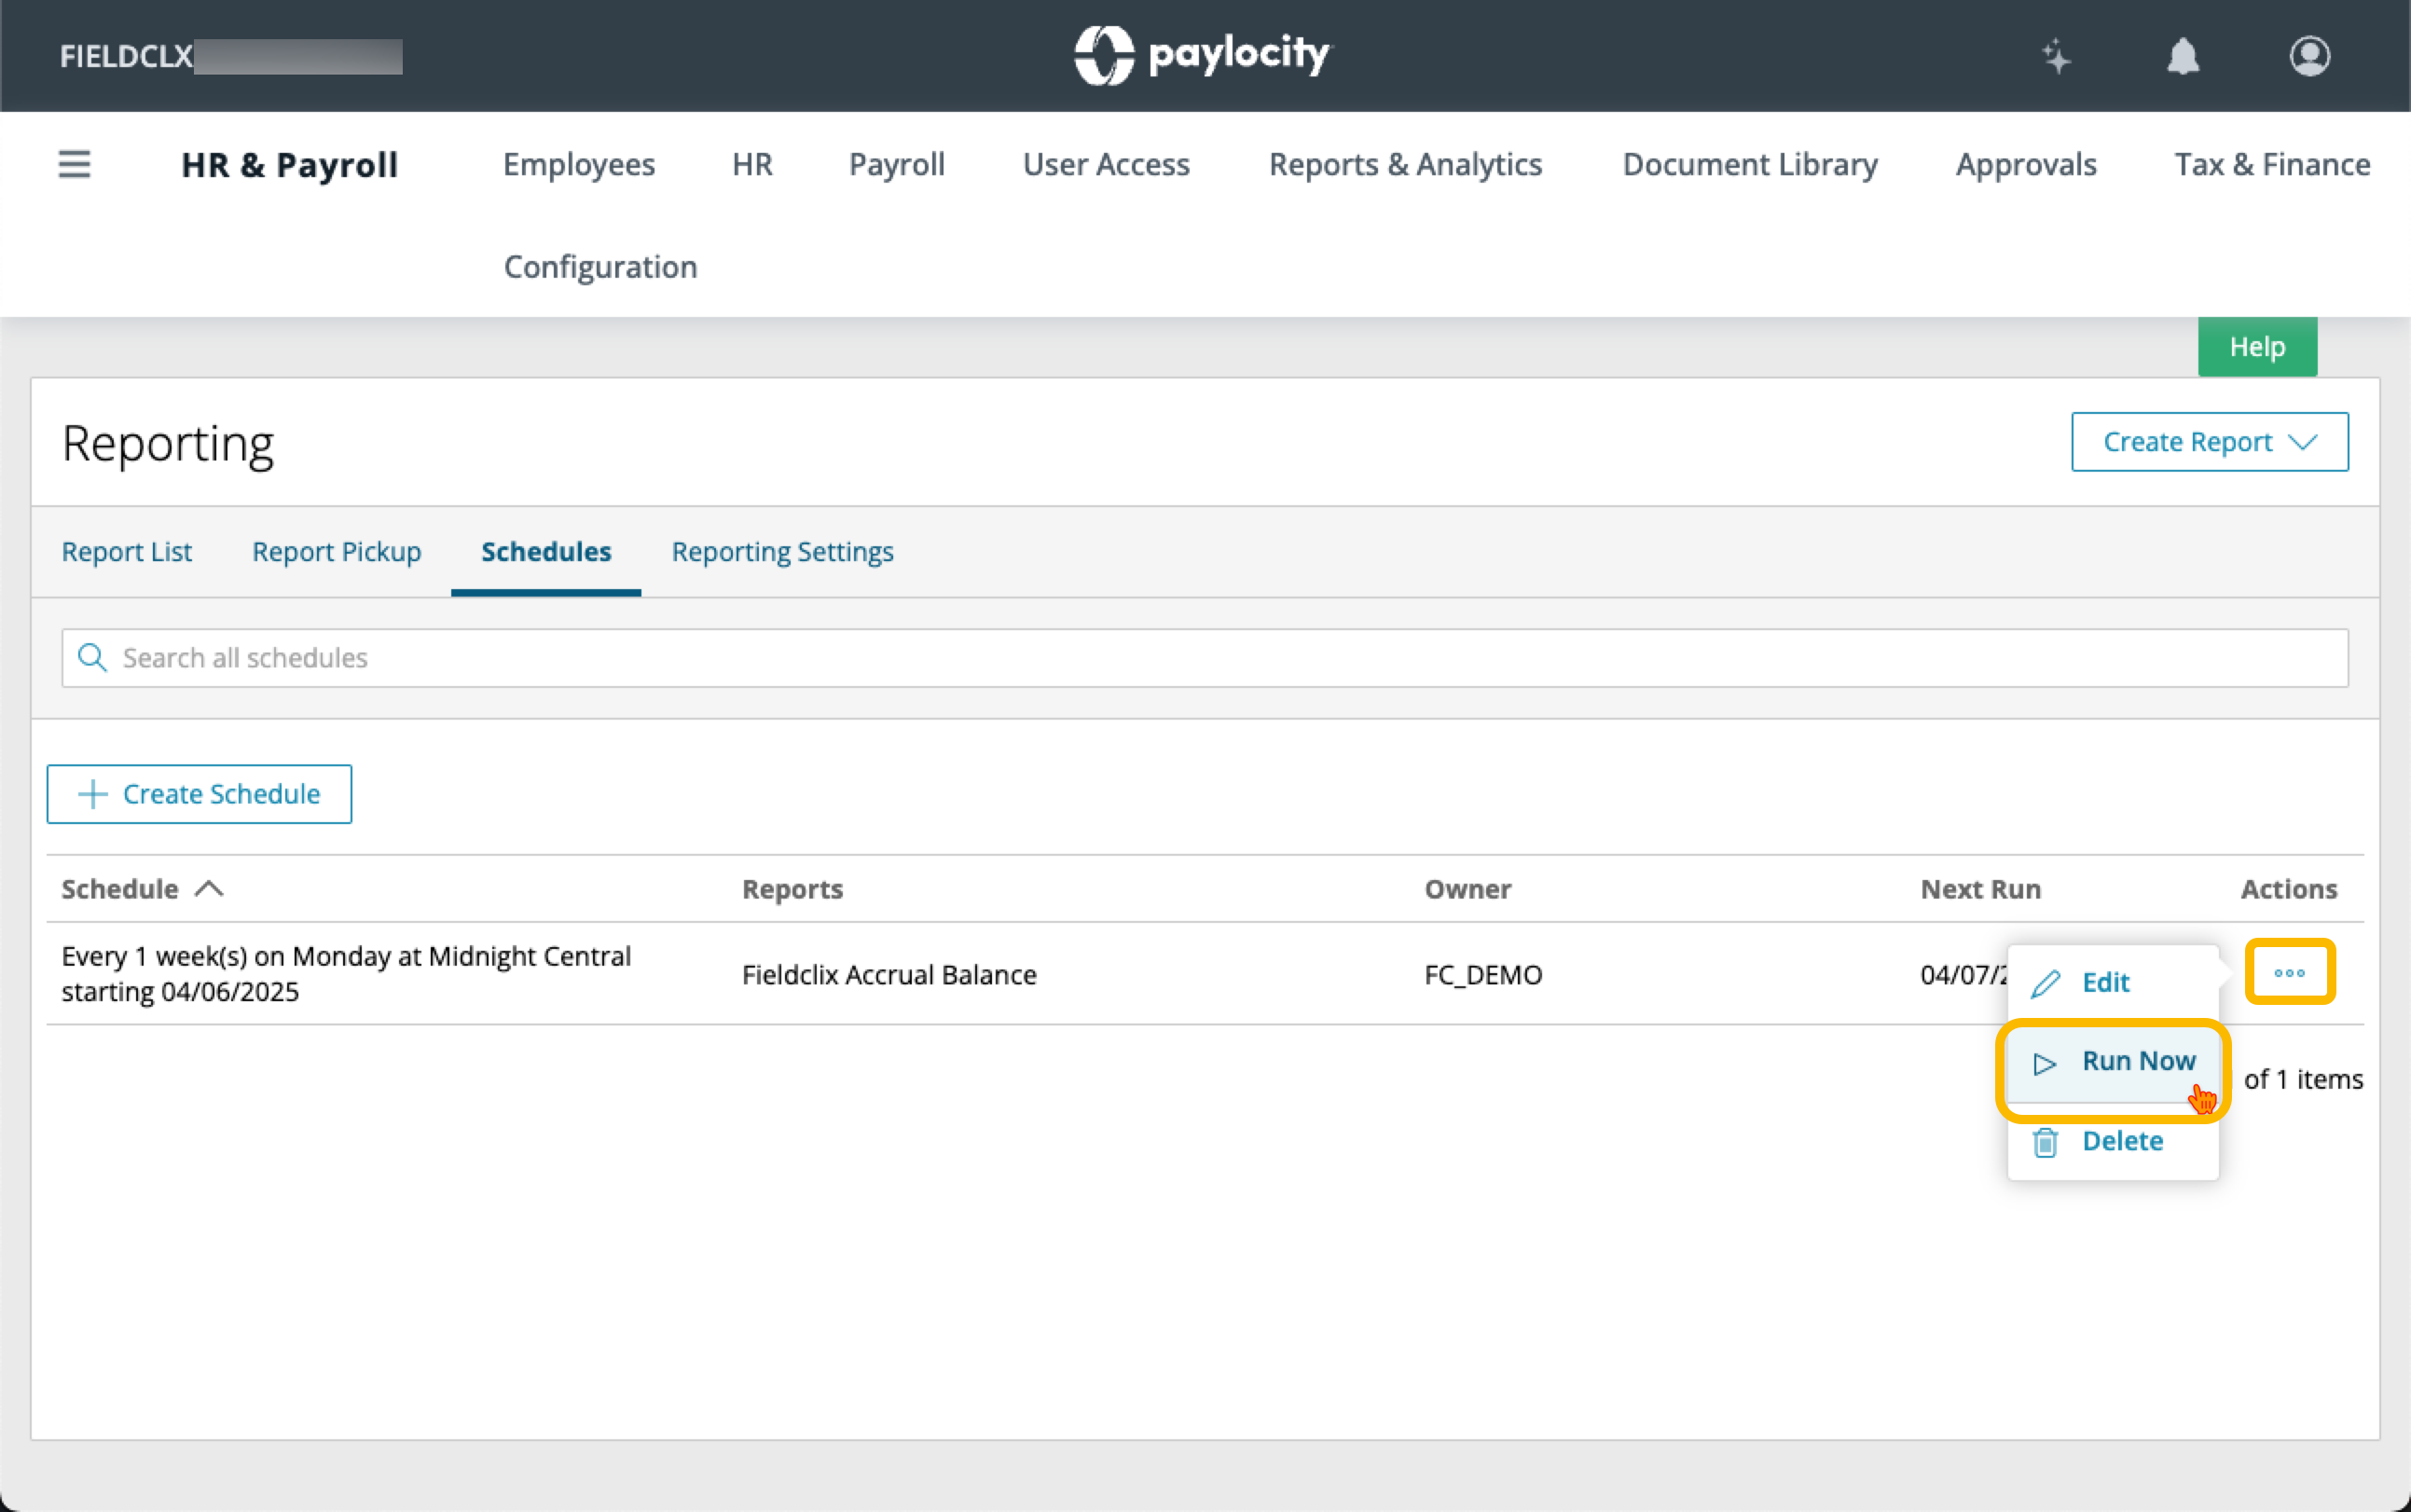Open the Configuration navigation item
This screenshot has width=2411, height=1512.
(600, 267)
